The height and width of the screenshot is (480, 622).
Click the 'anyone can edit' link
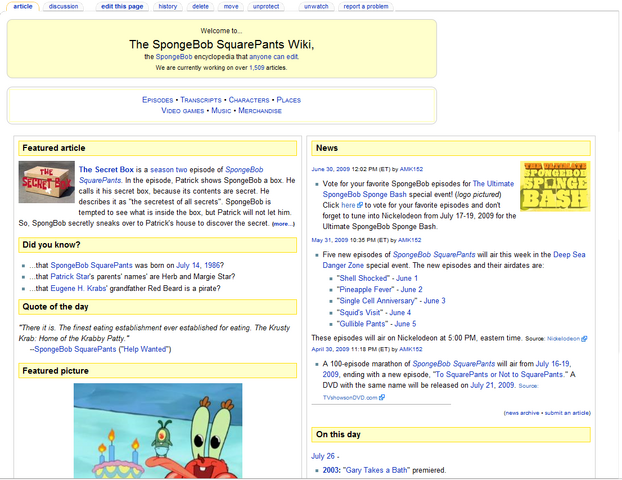[x=274, y=57]
